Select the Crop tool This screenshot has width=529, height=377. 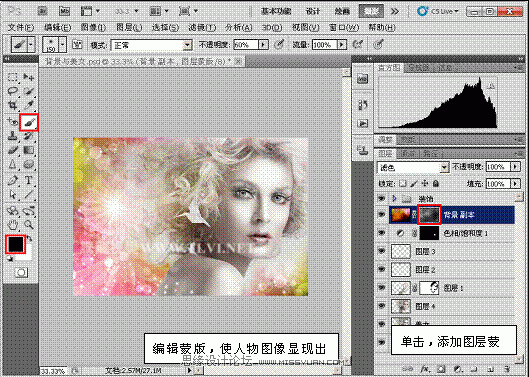click(x=13, y=106)
